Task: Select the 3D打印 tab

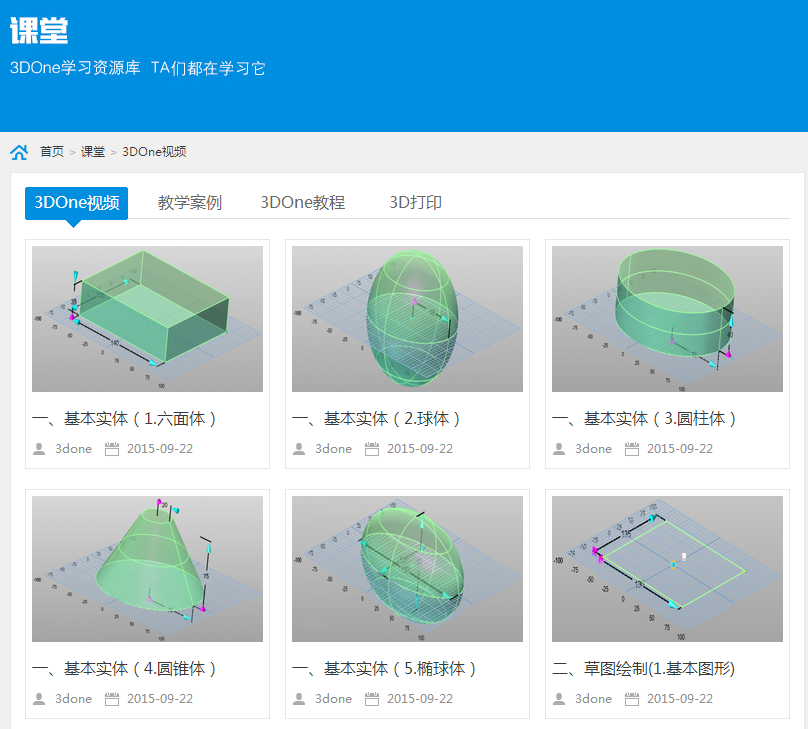Action: point(415,203)
